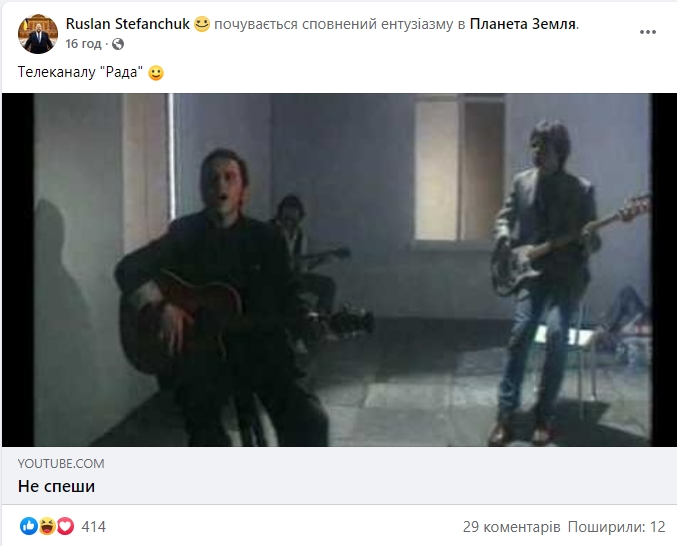Image resolution: width=677 pixels, height=546 pixels.
Task: Click the Планета Земля location link
Action: coord(522,24)
